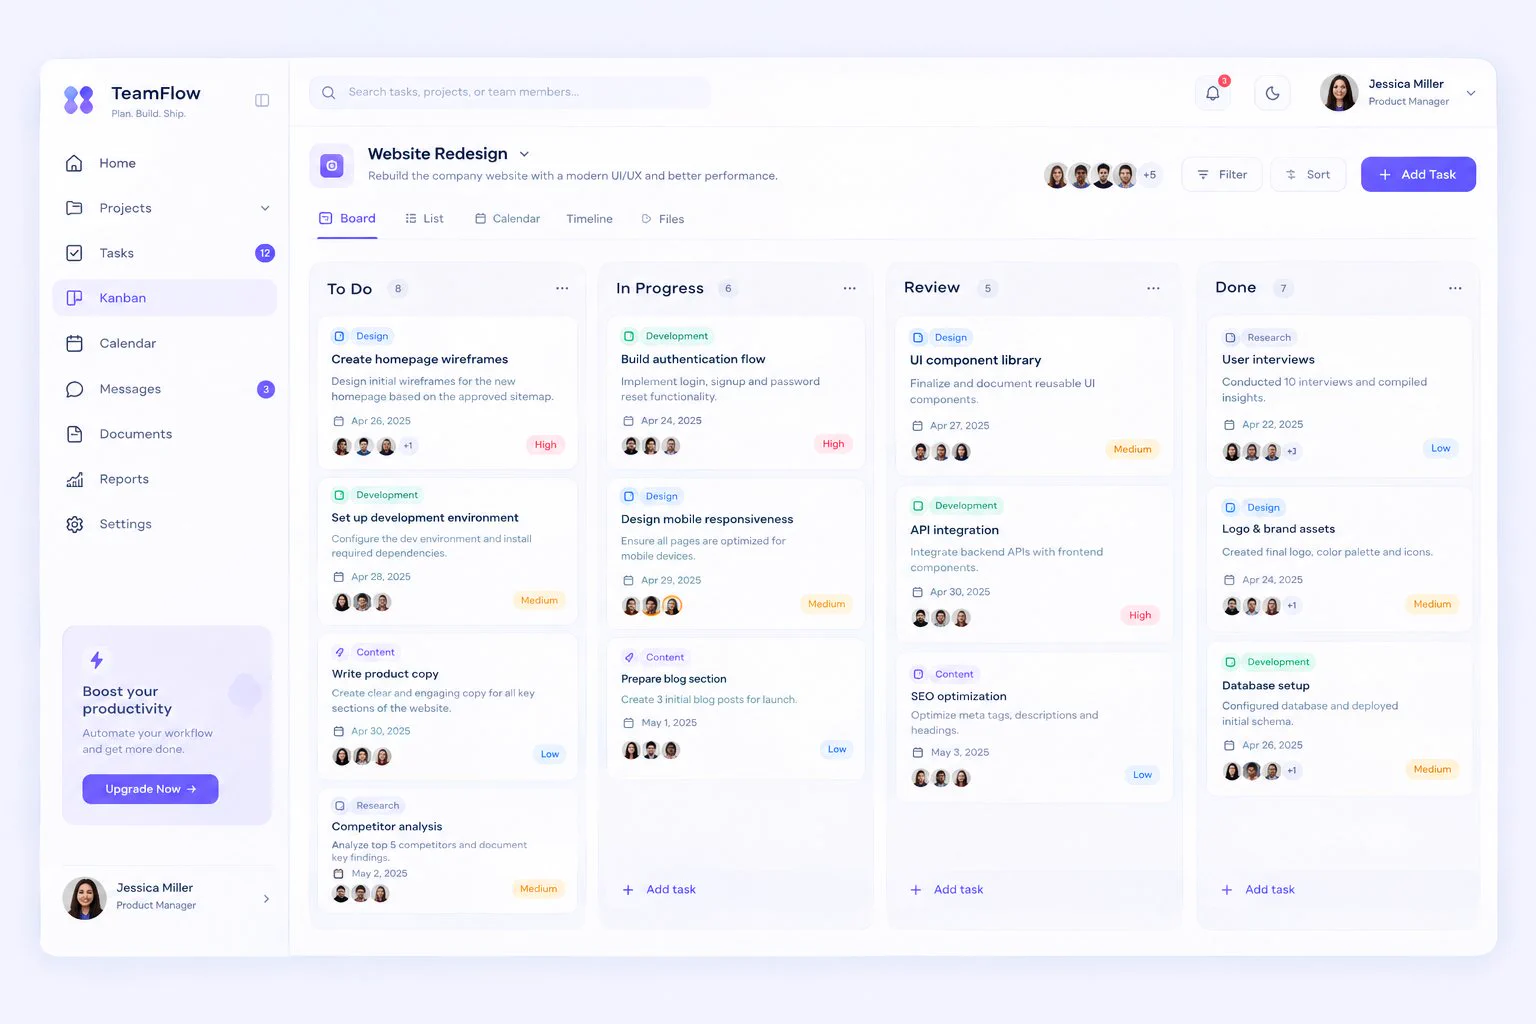
Task: Expand the Jessica Miller profile in the sidebar footer
Action: point(266,899)
